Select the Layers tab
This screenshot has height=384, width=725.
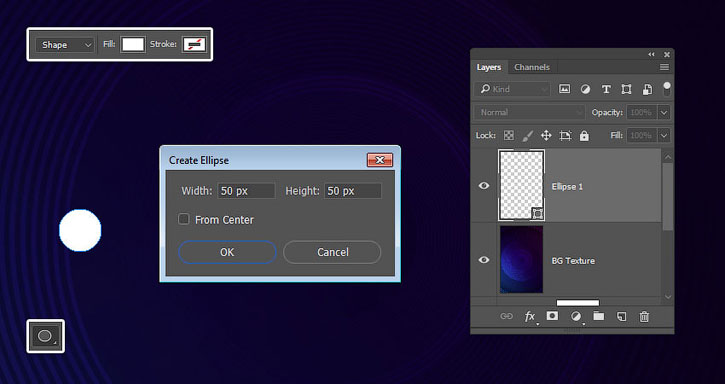(489, 68)
